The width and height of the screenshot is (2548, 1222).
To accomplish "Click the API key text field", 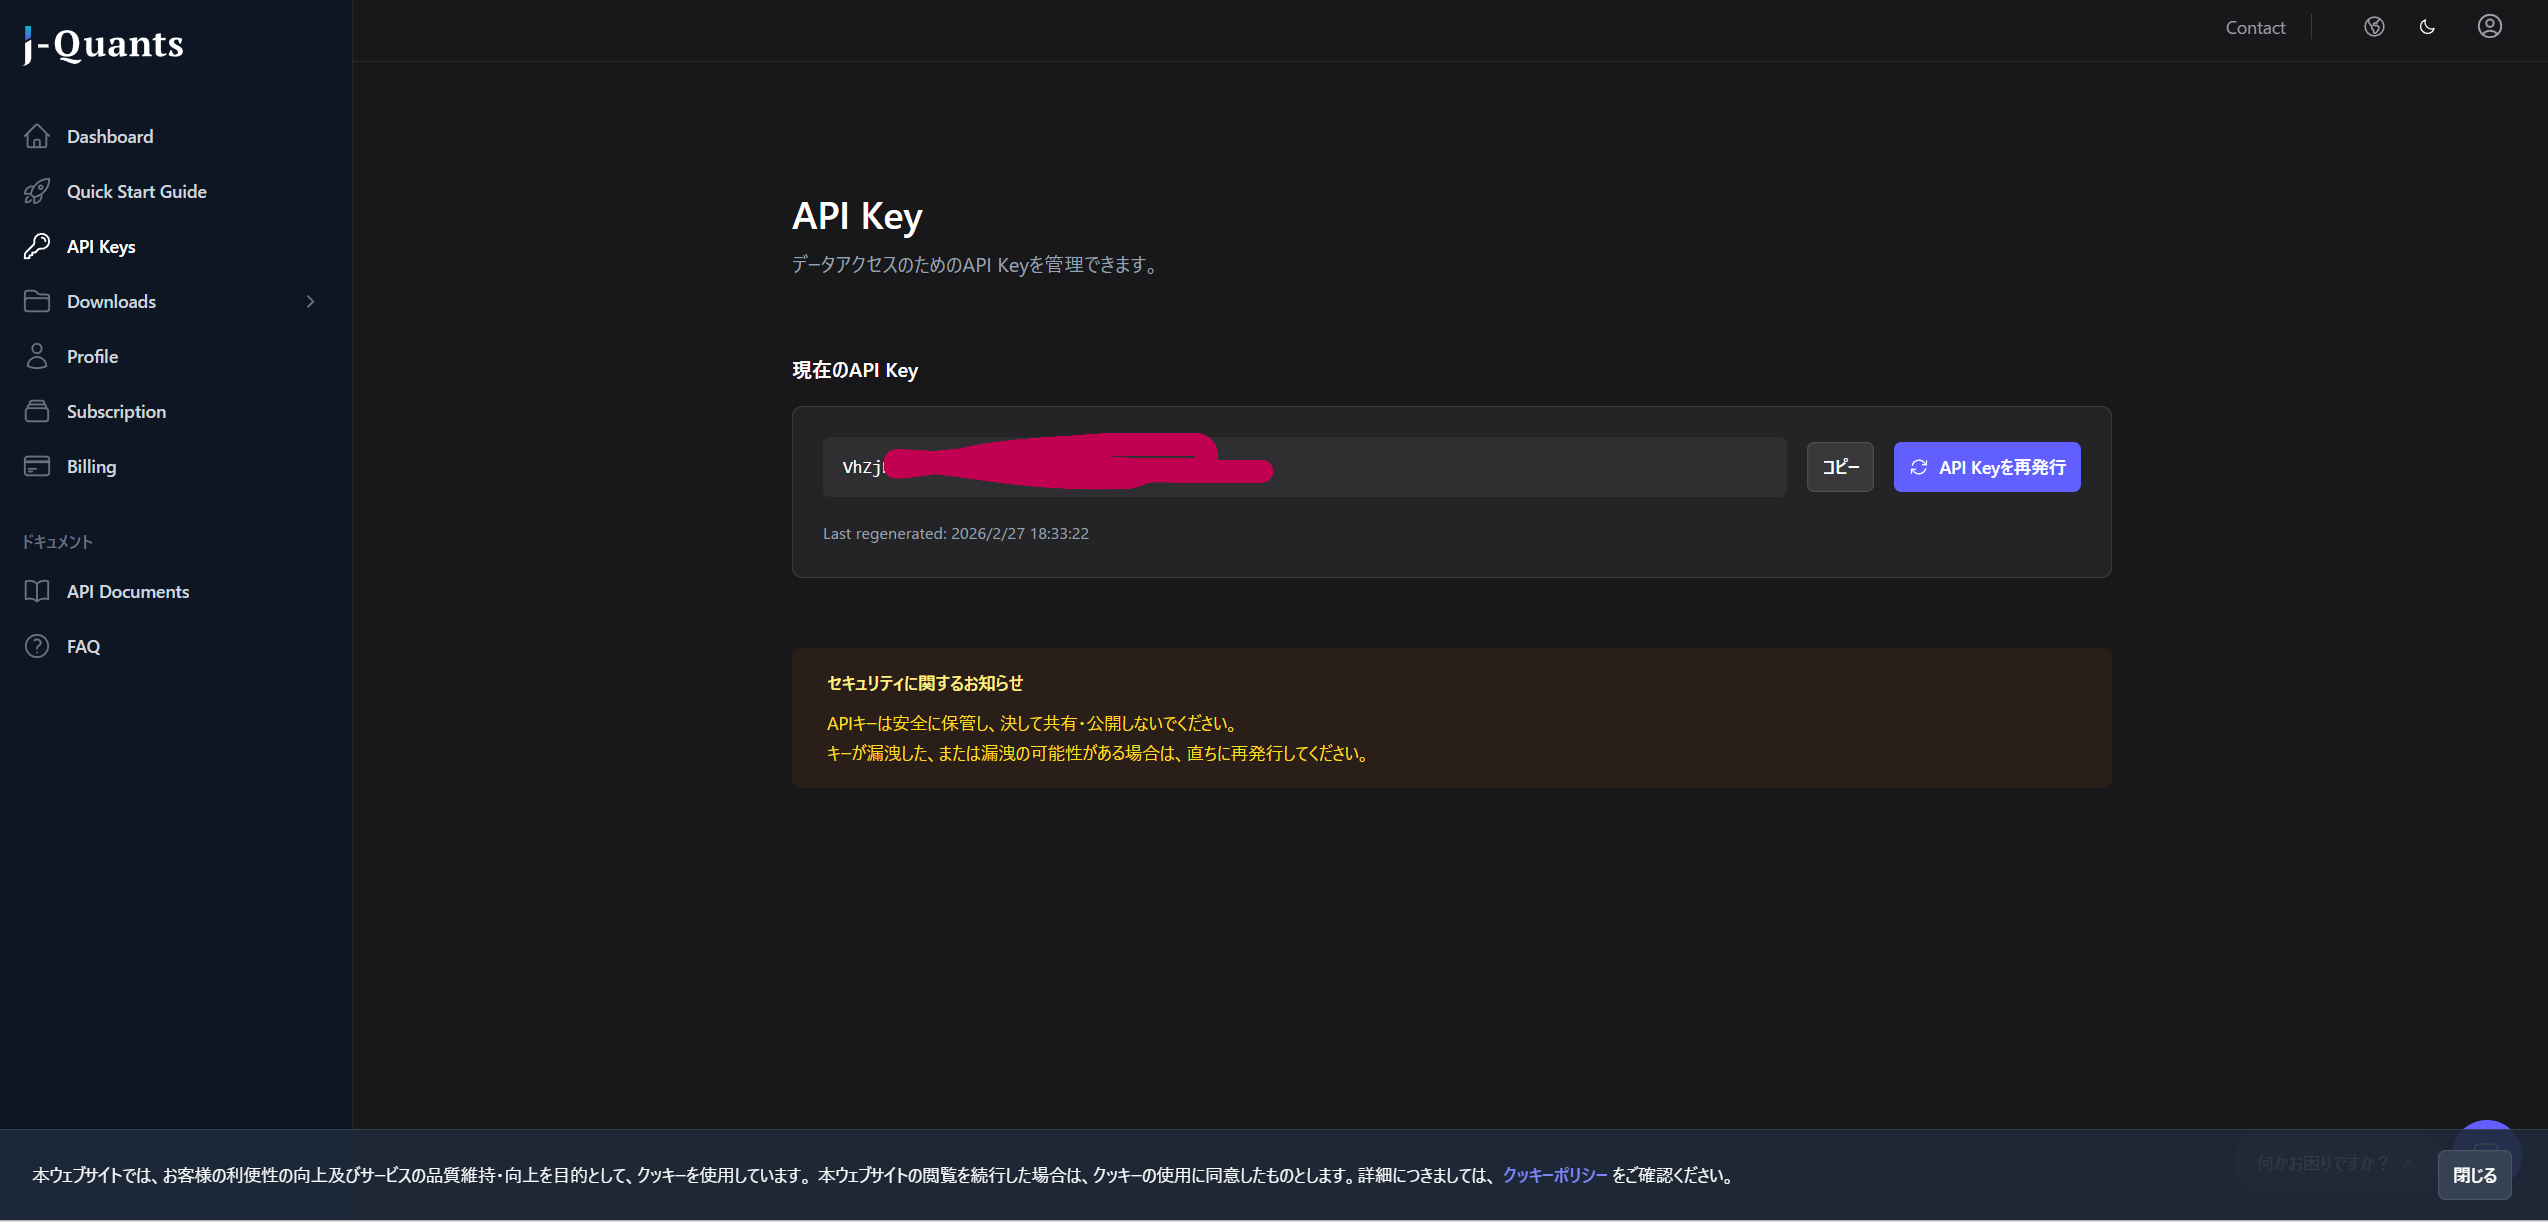I will click(x=1304, y=467).
